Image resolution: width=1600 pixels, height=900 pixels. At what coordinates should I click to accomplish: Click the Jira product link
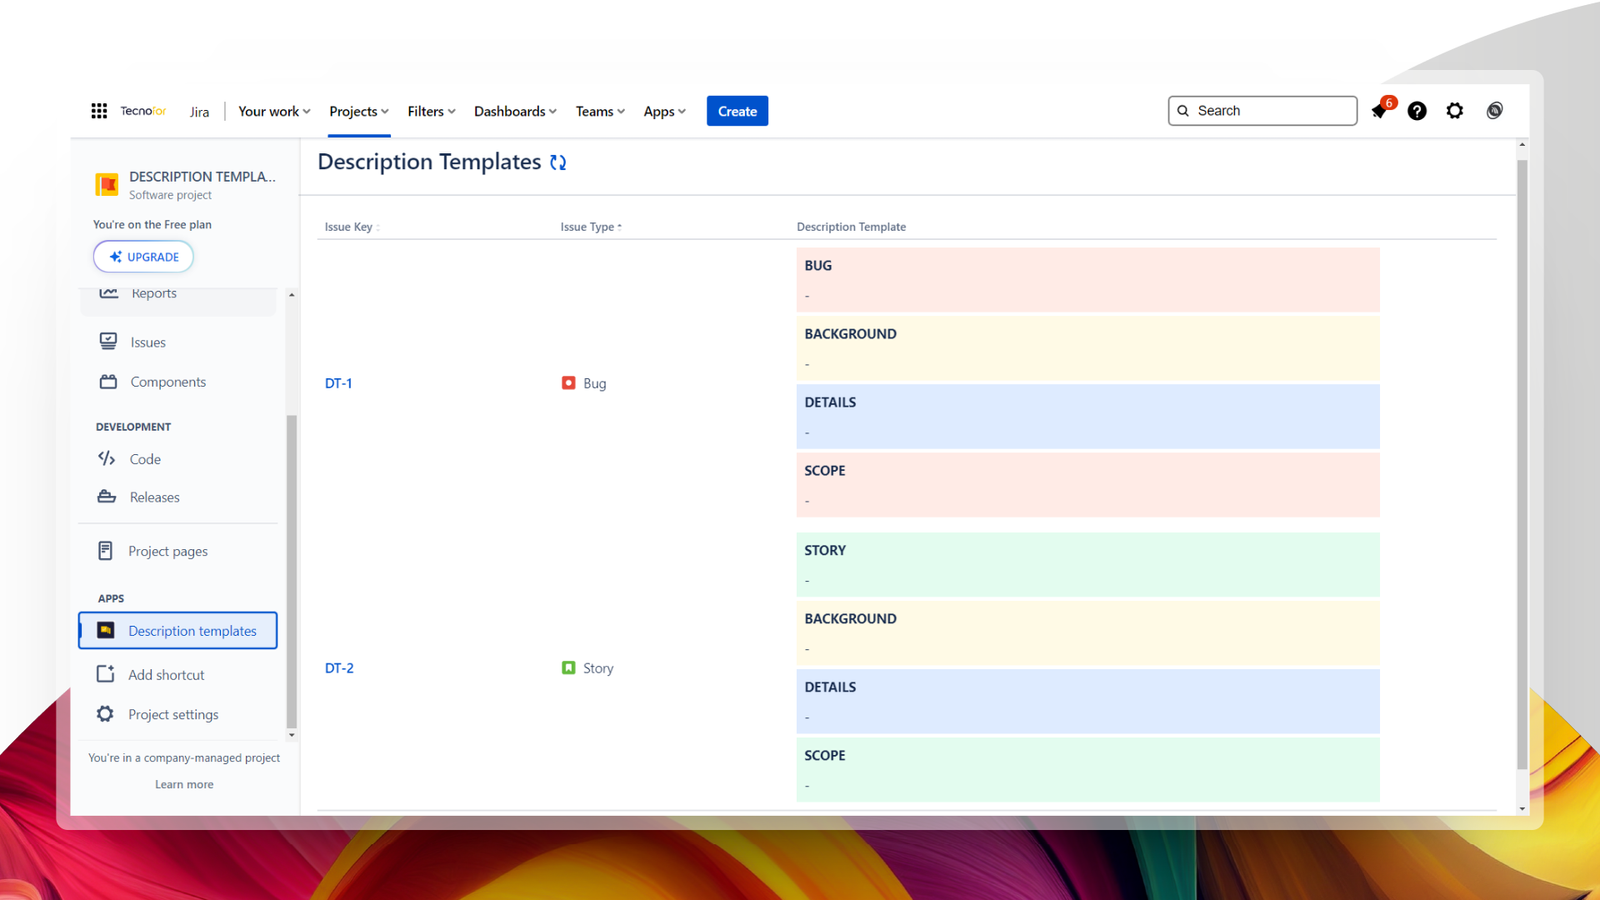click(x=200, y=112)
